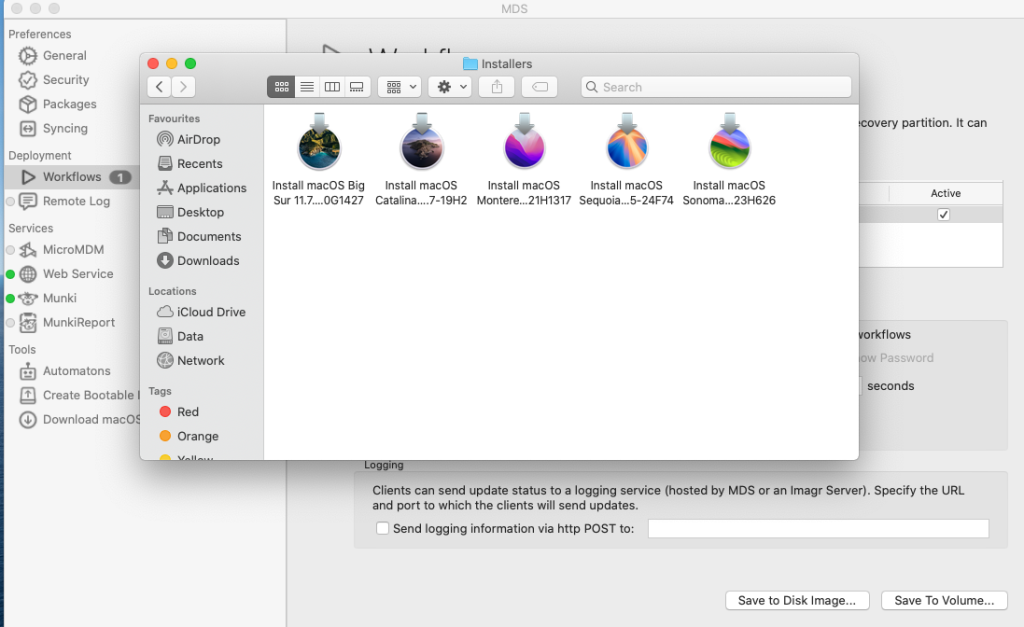Image resolution: width=1024 pixels, height=627 pixels.
Task: Select AirDrop in Finder sidebar
Action: point(189,139)
